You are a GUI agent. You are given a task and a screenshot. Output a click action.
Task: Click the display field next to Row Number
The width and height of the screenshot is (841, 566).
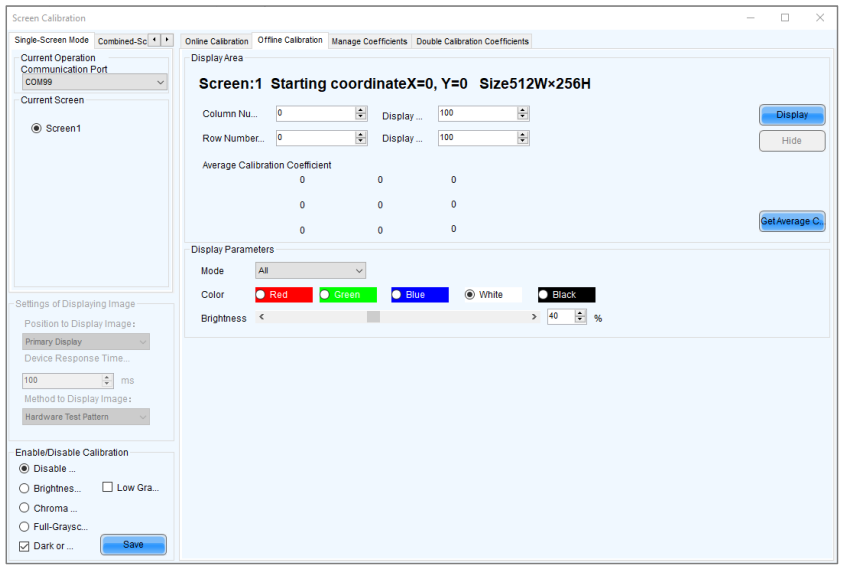477,138
